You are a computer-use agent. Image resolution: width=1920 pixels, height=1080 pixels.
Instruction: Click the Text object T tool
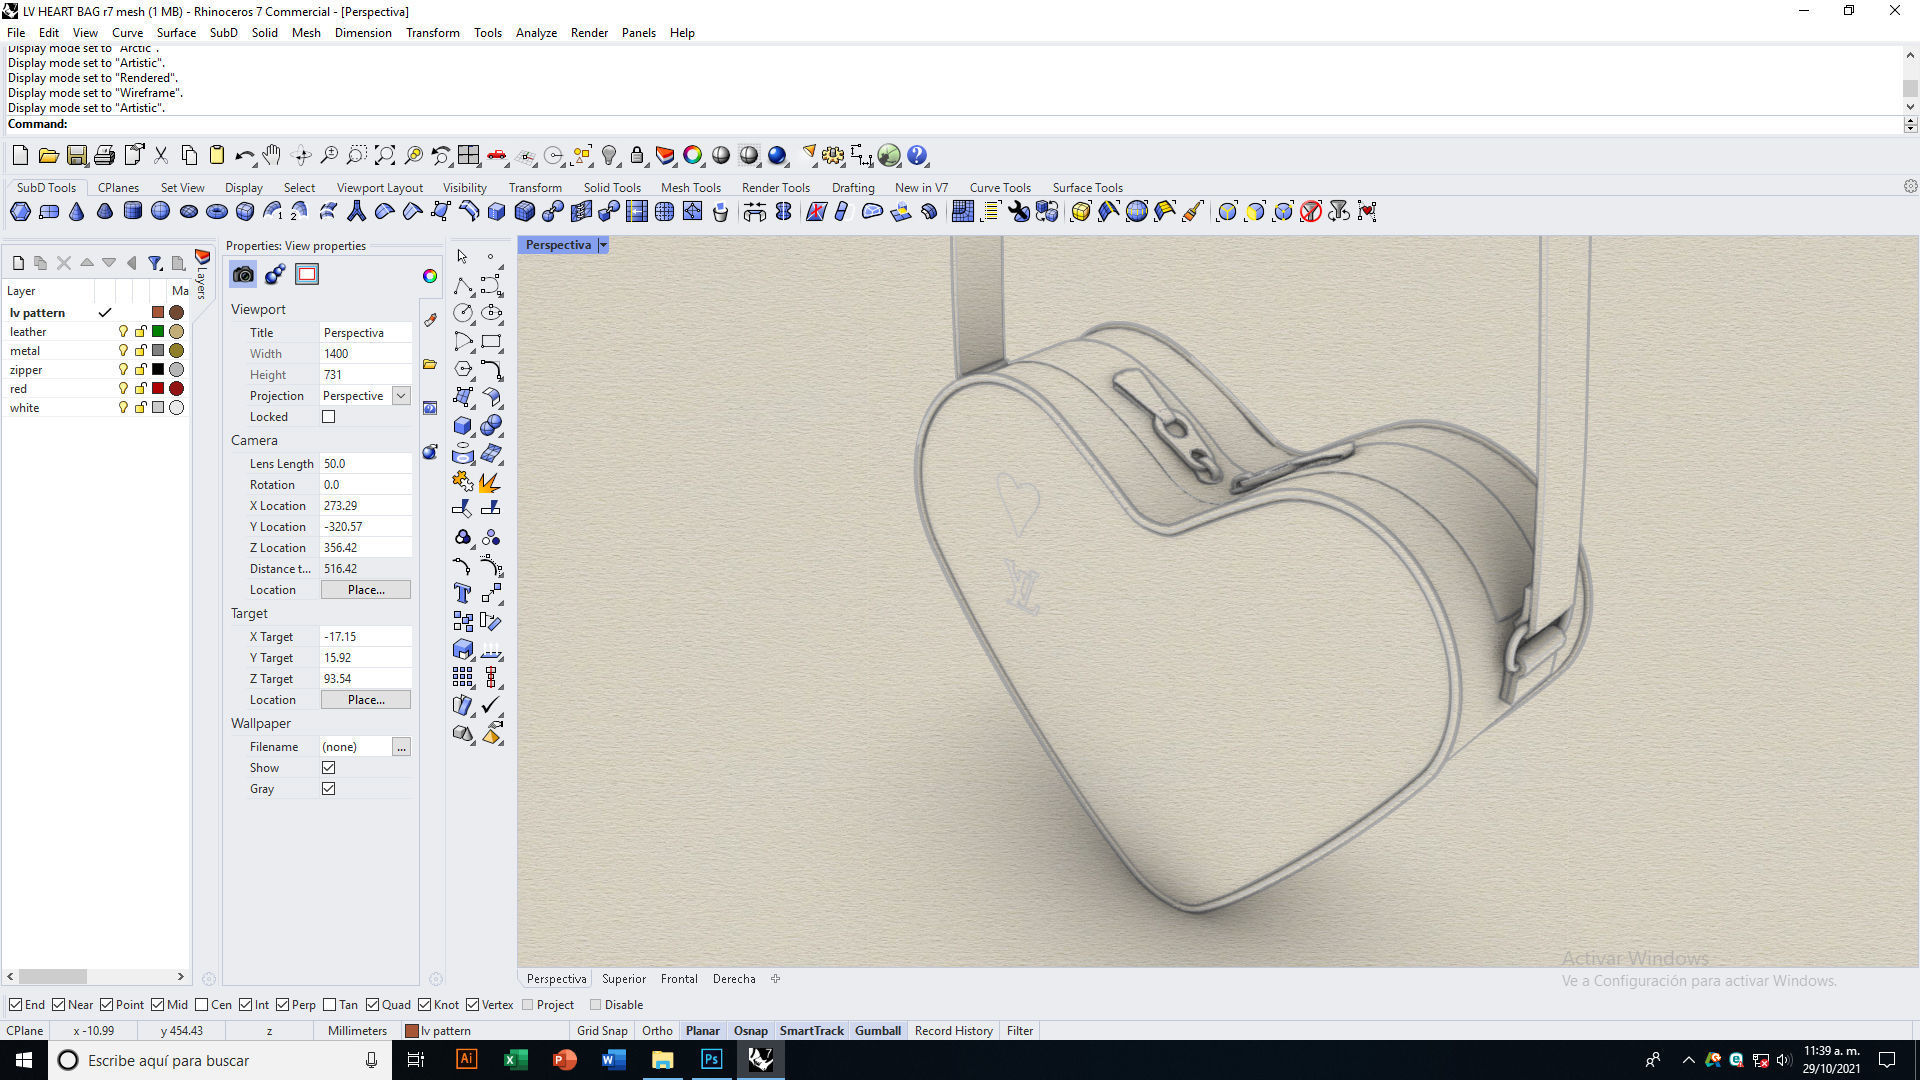pos(462,593)
